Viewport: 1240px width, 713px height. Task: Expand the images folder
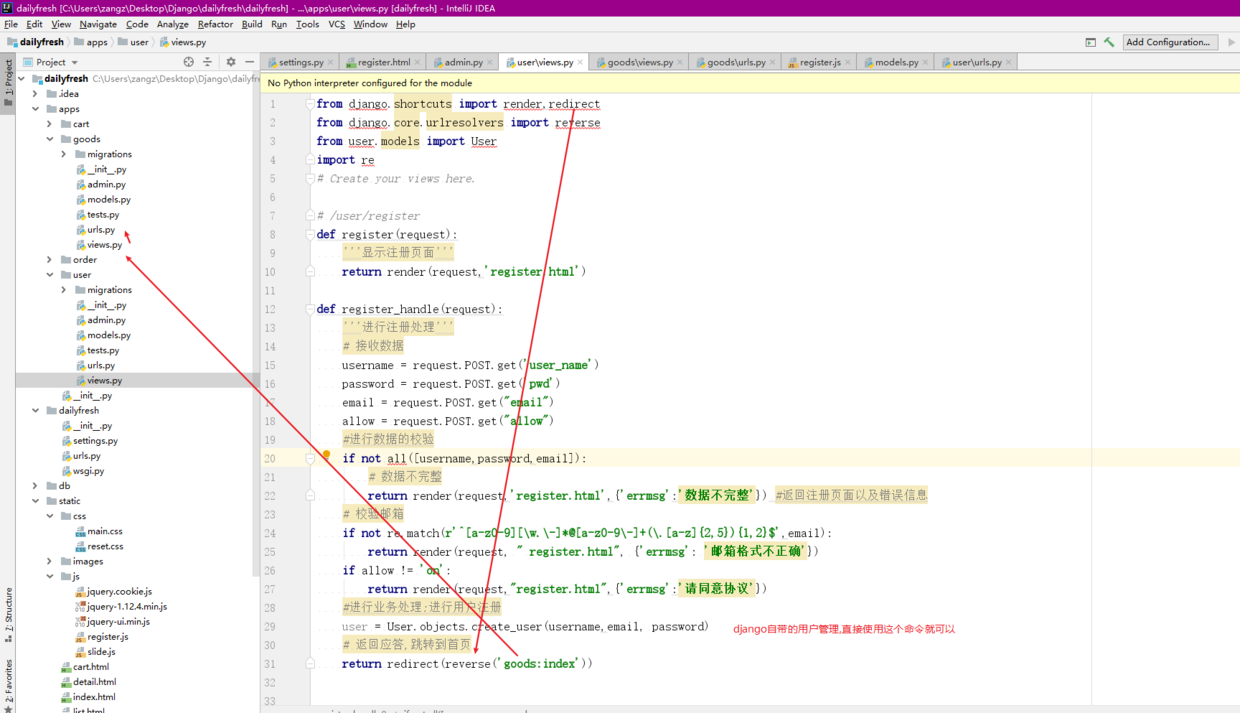coord(50,561)
